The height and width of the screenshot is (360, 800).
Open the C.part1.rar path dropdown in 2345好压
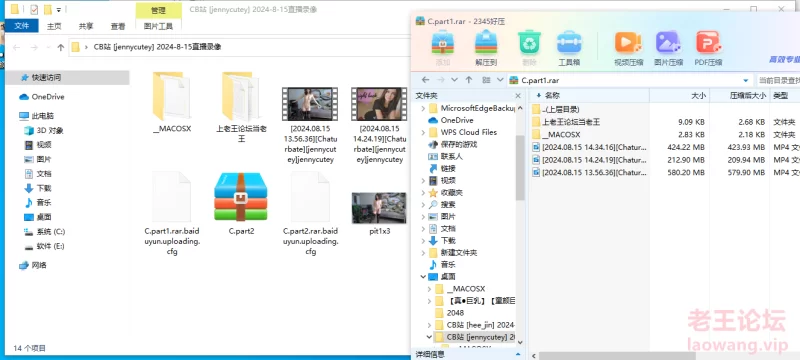point(746,81)
